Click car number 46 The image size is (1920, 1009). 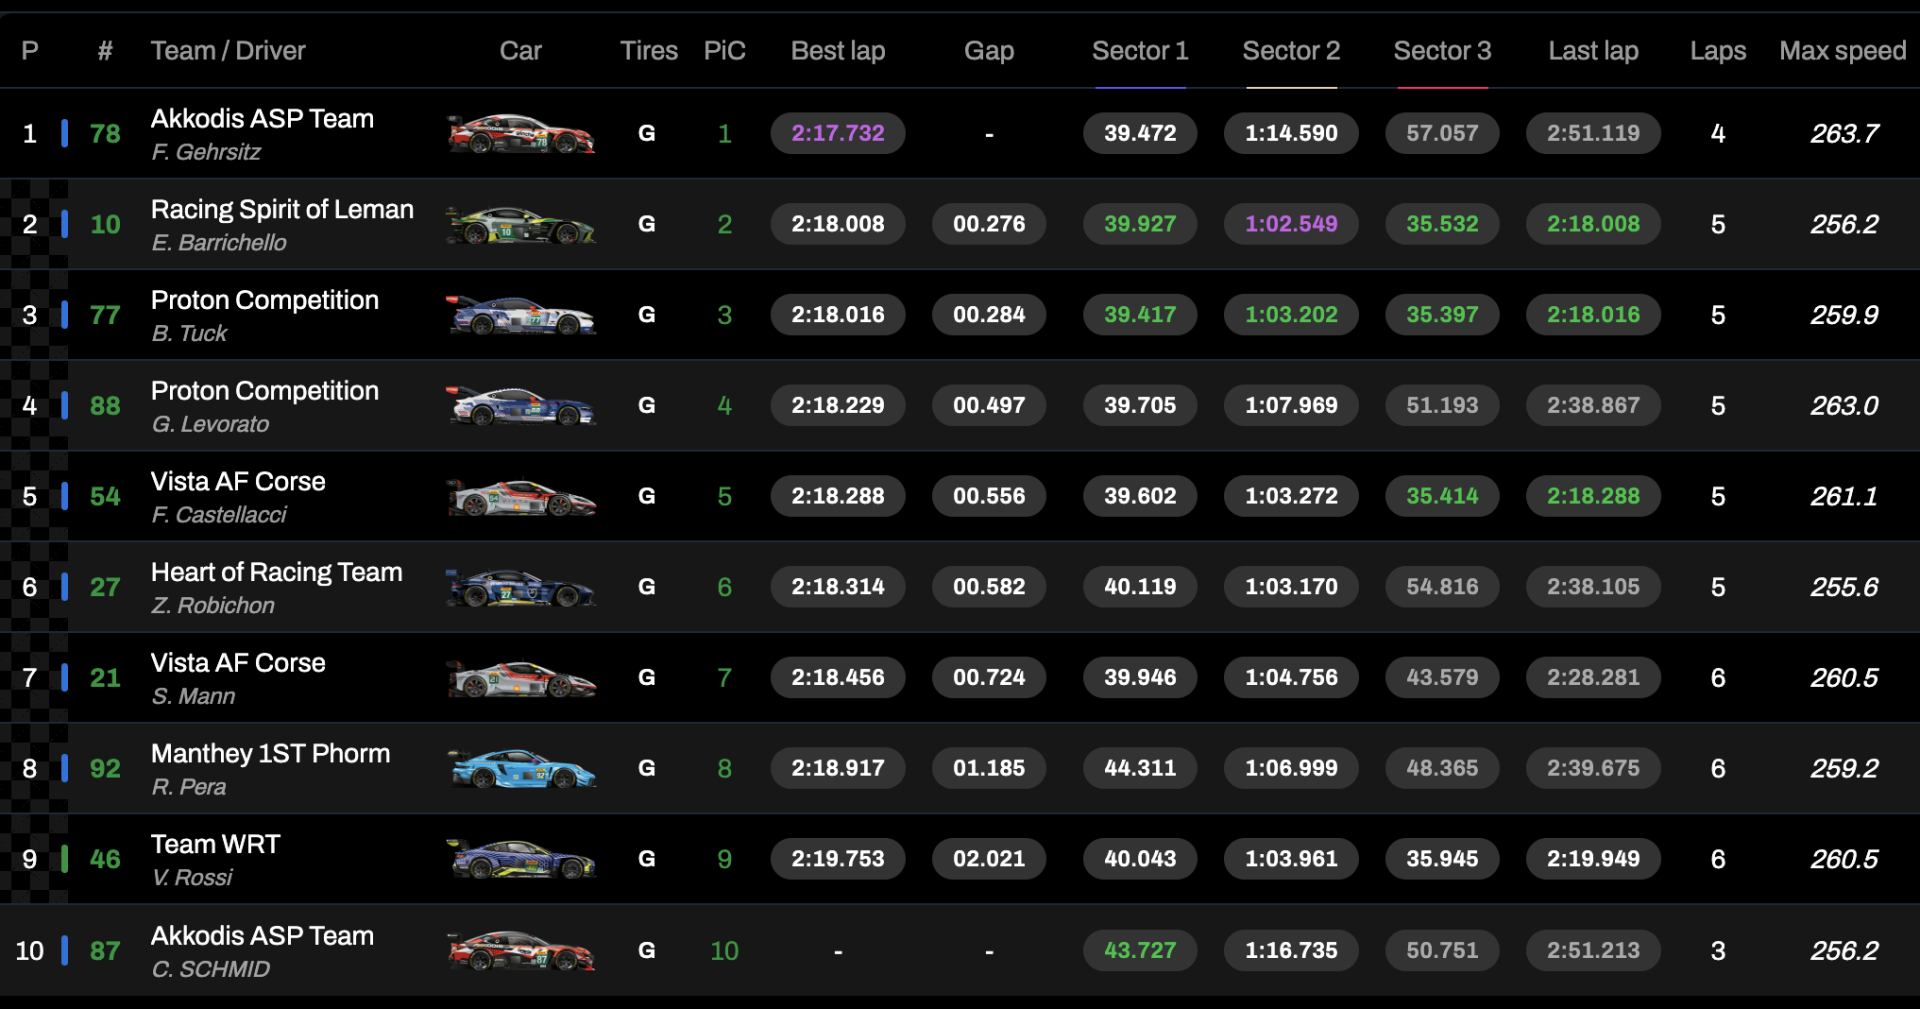click(x=105, y=860)
